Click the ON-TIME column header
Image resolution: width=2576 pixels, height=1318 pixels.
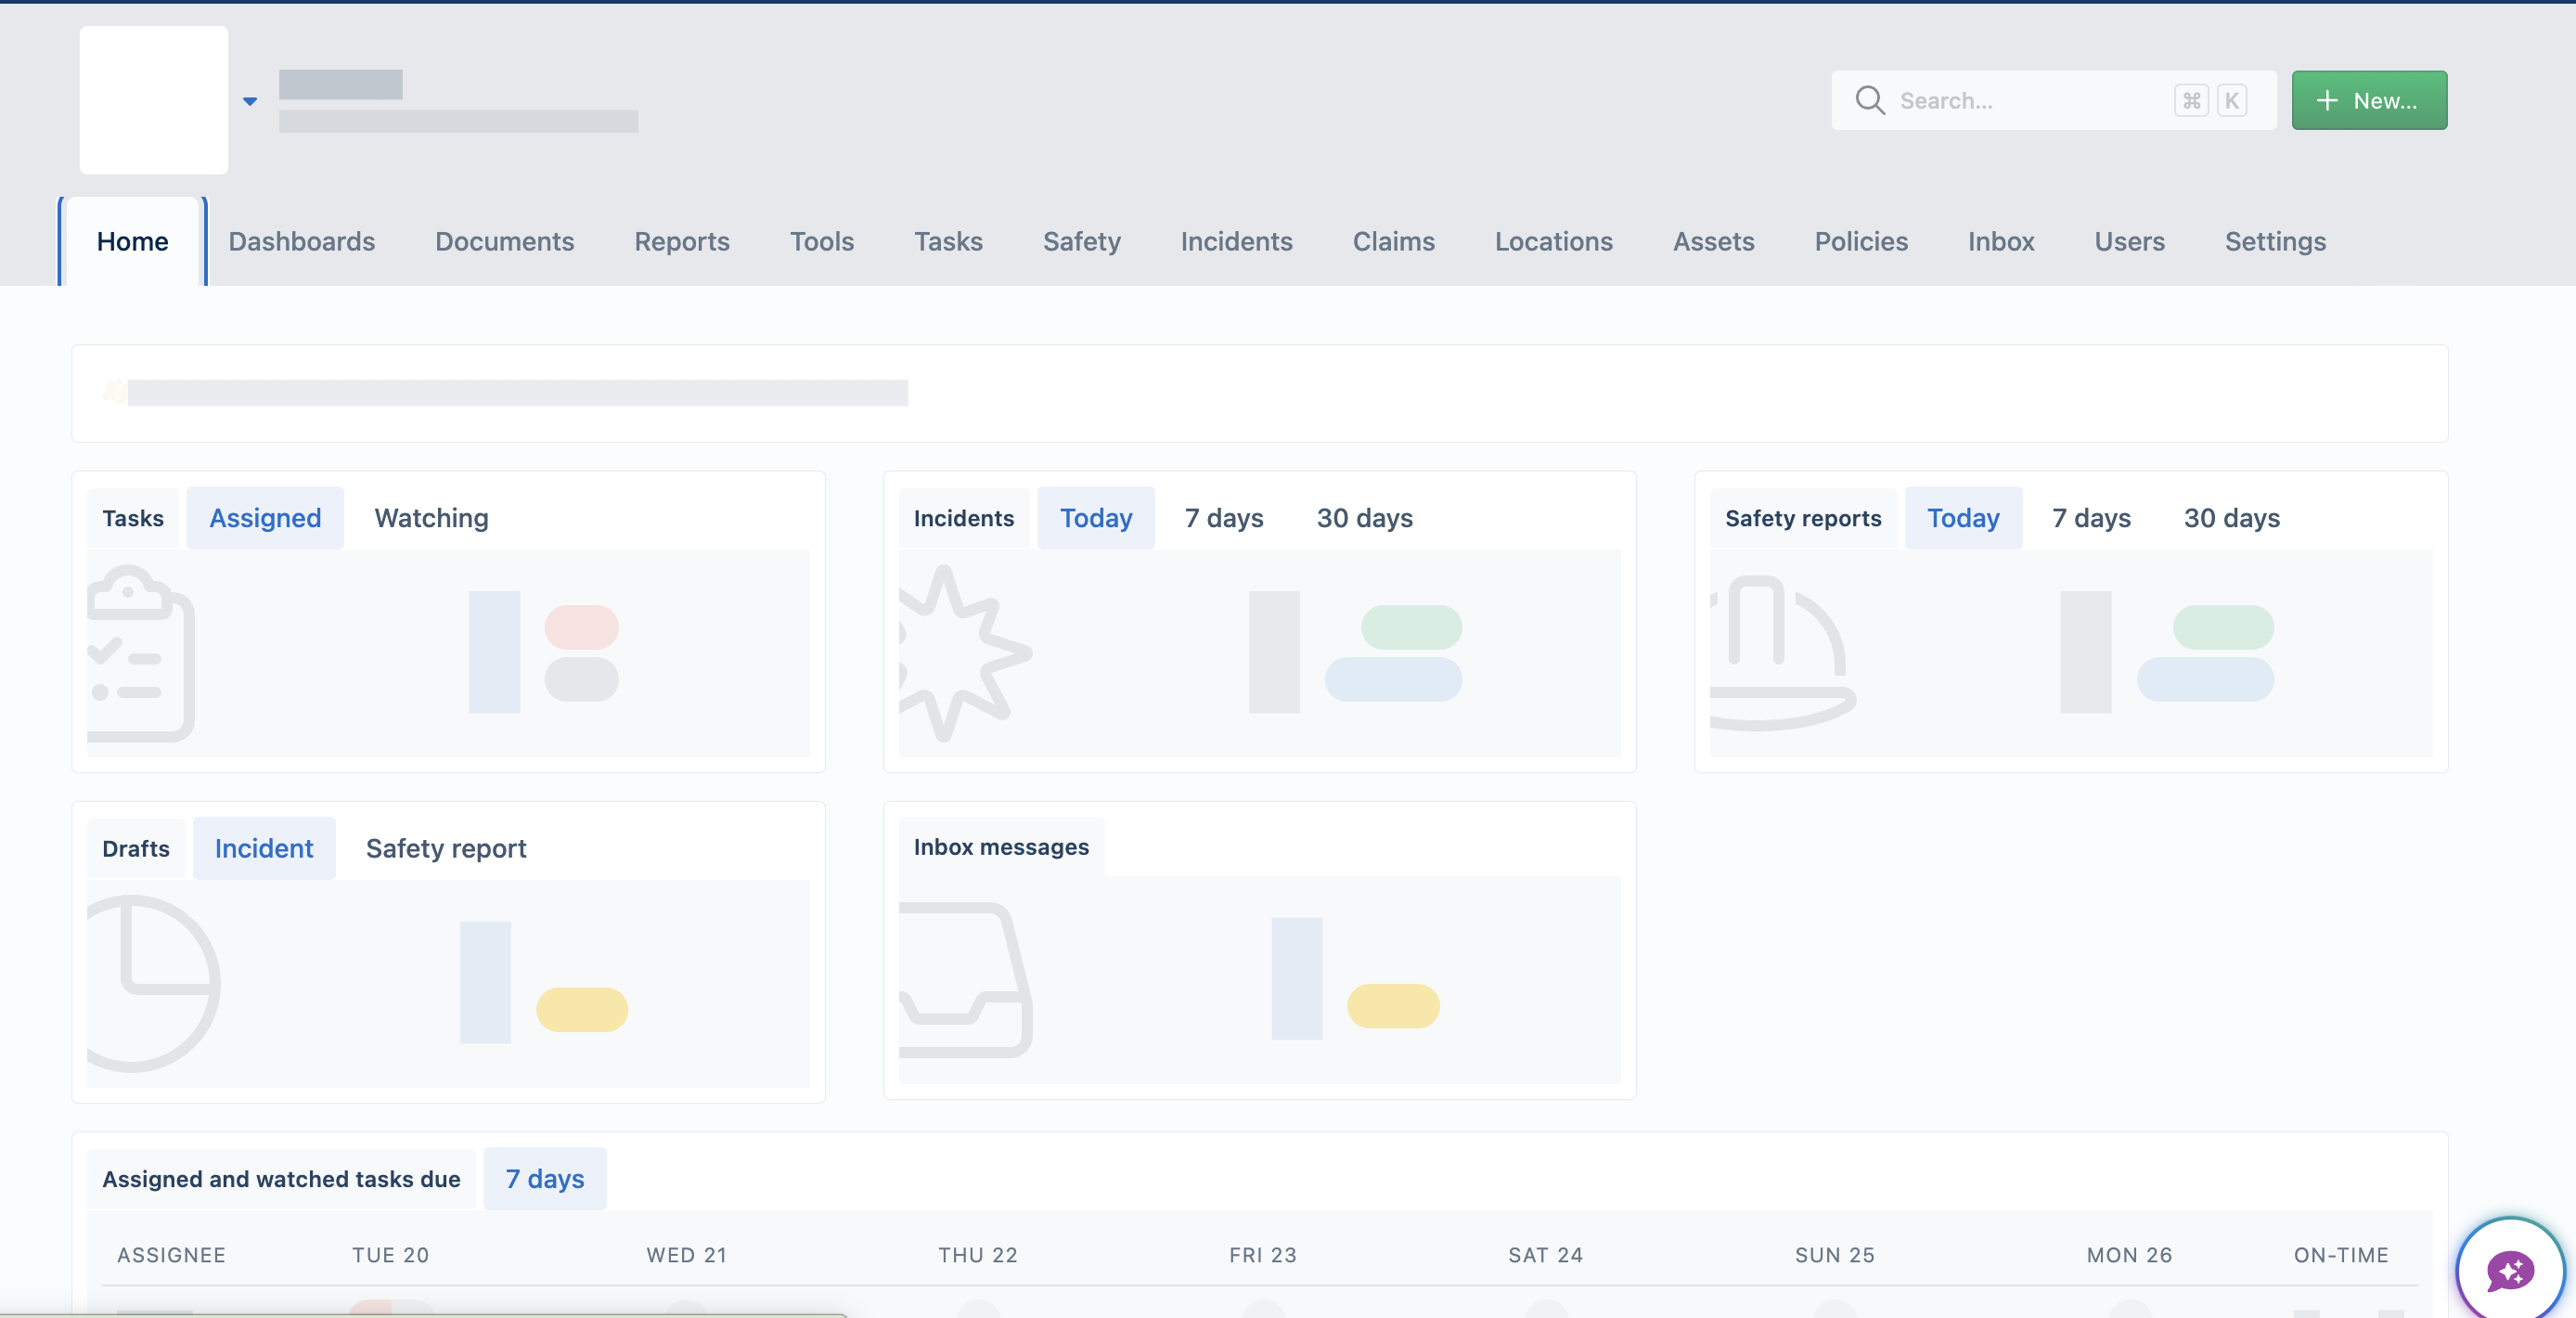pyautogui.click(x=2341, y=1254)
